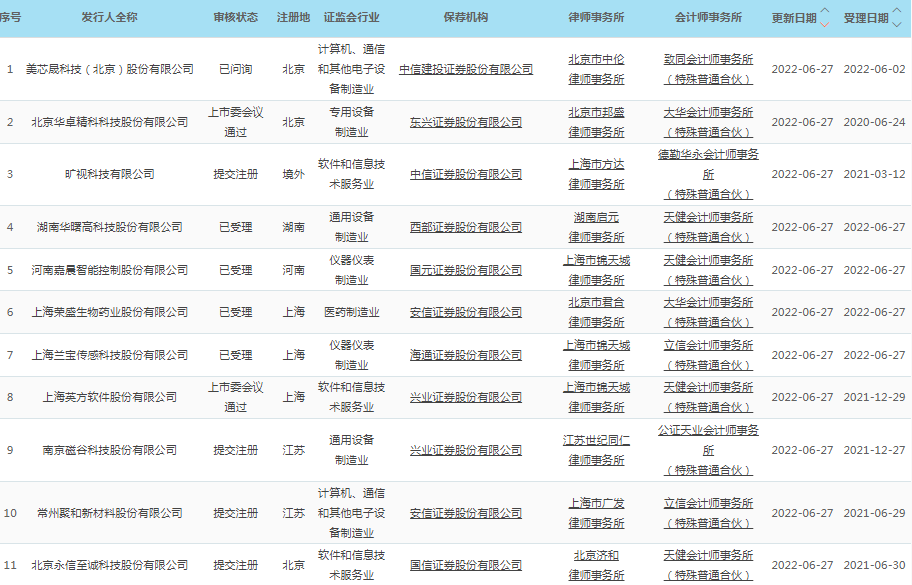Open 海通证券股份有限公司 sponsor link
This screenshot has height=585, width=912.
(x=466, y=355)
